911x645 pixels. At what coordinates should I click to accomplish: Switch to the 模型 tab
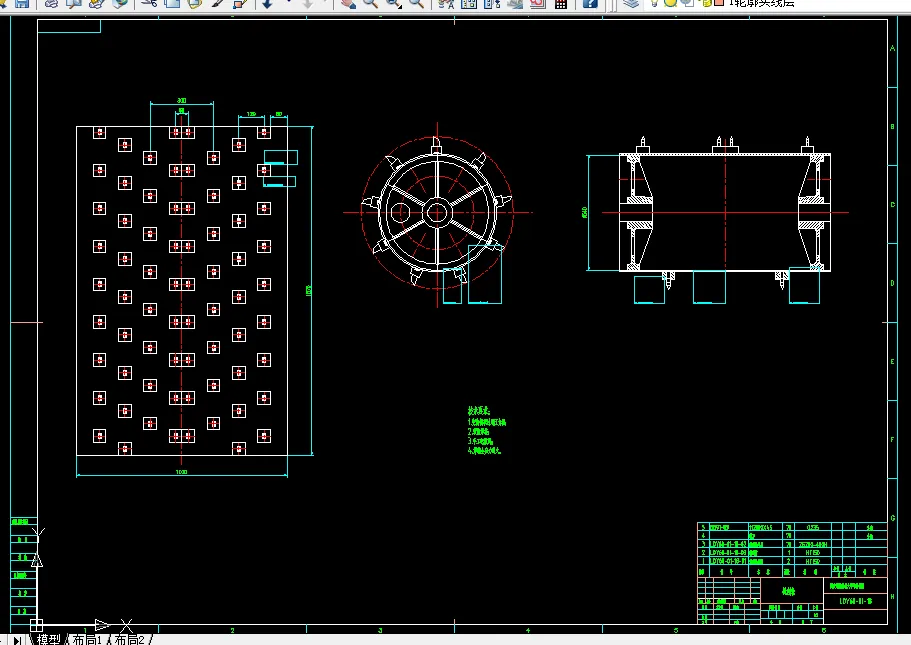[48, 639]
